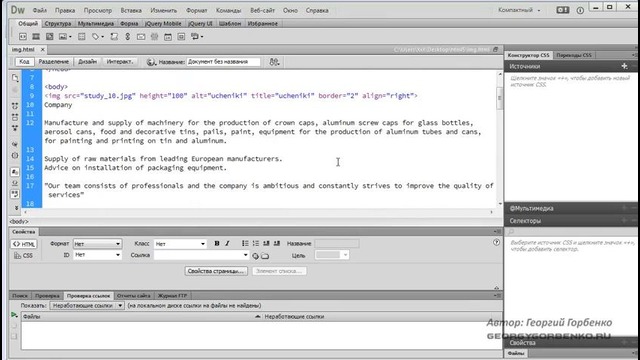The width and height of the screenshot is (640, 360).
Task: Open Documents file management icon in coding toolbar
Action: (x=15, y=78)
